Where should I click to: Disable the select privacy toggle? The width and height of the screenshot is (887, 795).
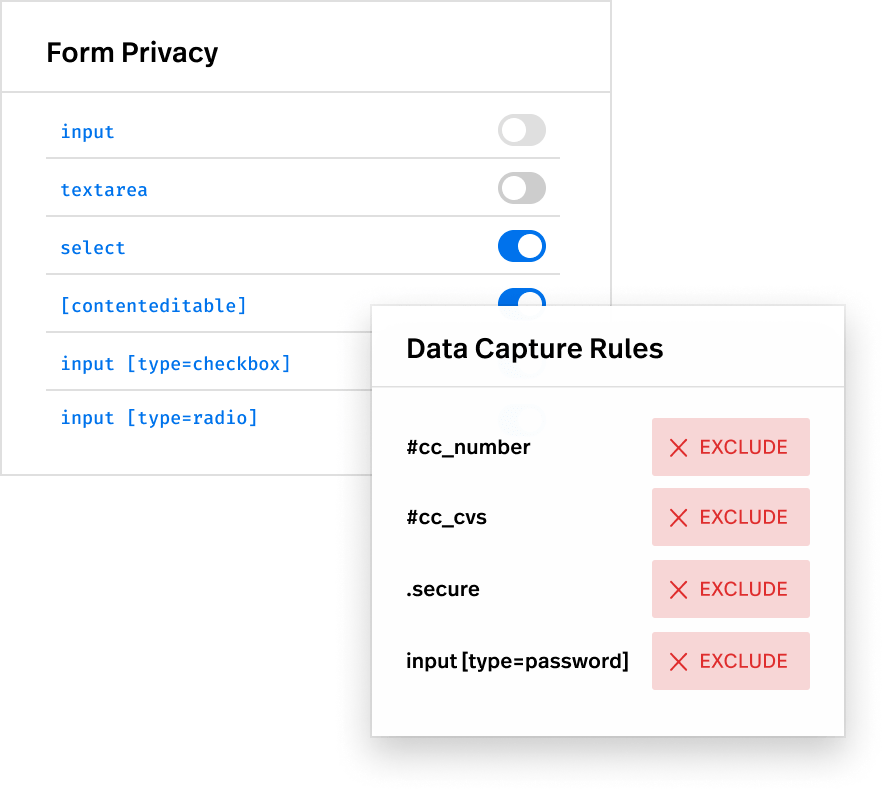pyautogui.click(x=522, y=246)
